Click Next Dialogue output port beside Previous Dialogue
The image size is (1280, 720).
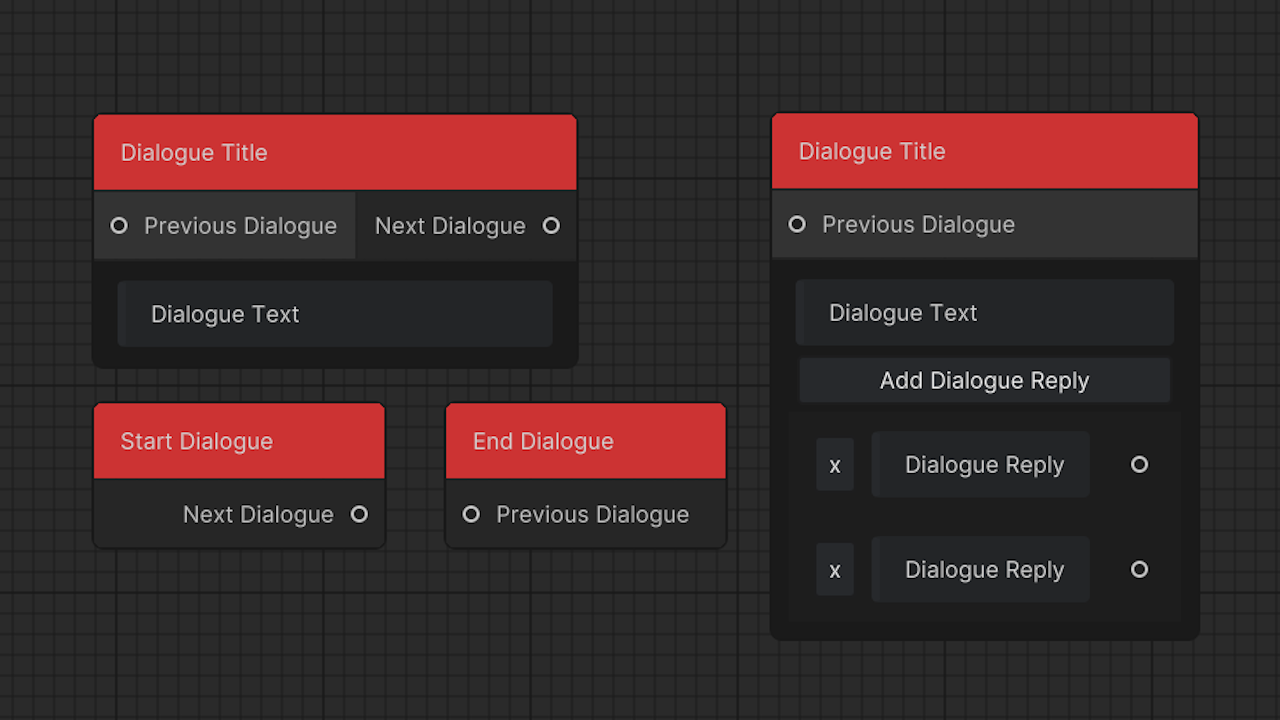tap(551, 225)
